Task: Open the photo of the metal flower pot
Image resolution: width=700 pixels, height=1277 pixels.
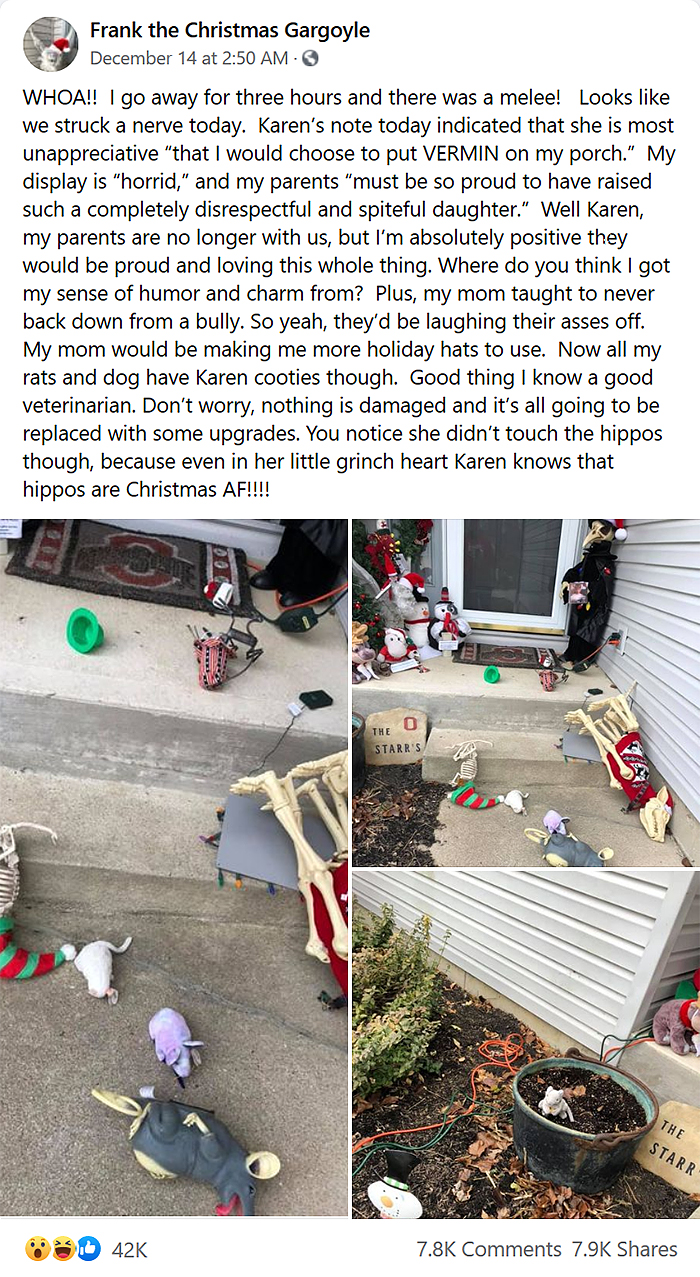Action: 526,1044
